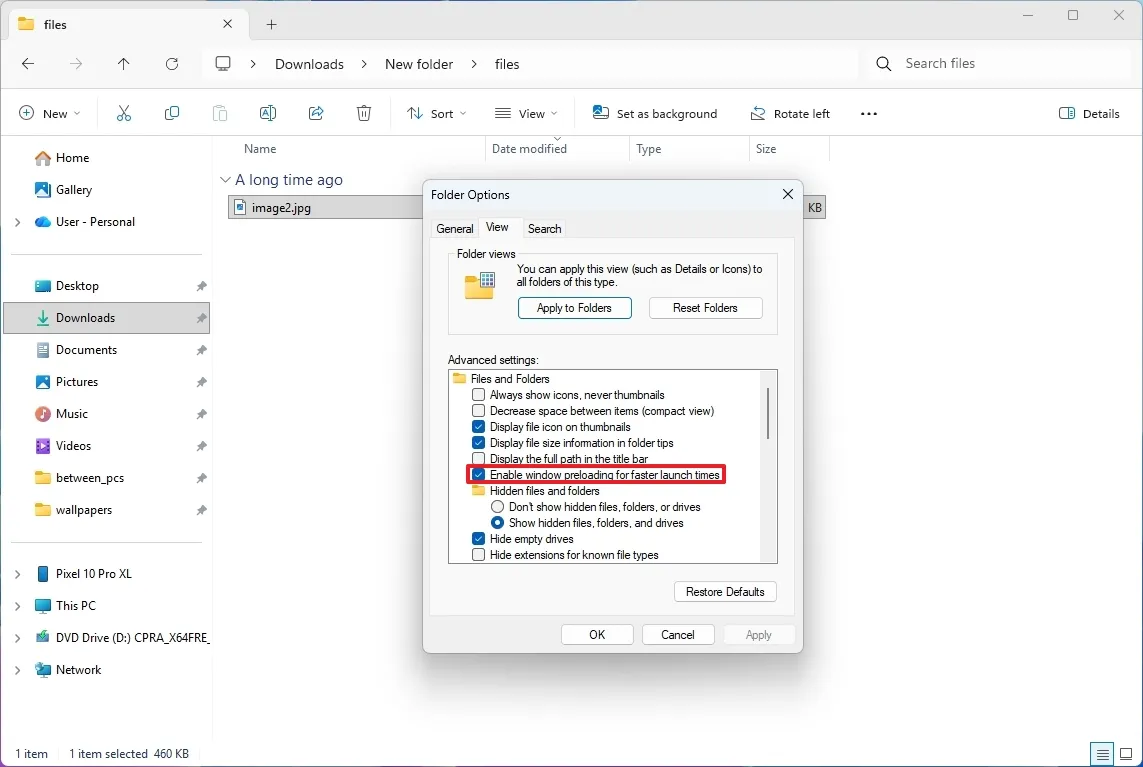
Task: Switch to the Search tab
Action: click(544, 229)
